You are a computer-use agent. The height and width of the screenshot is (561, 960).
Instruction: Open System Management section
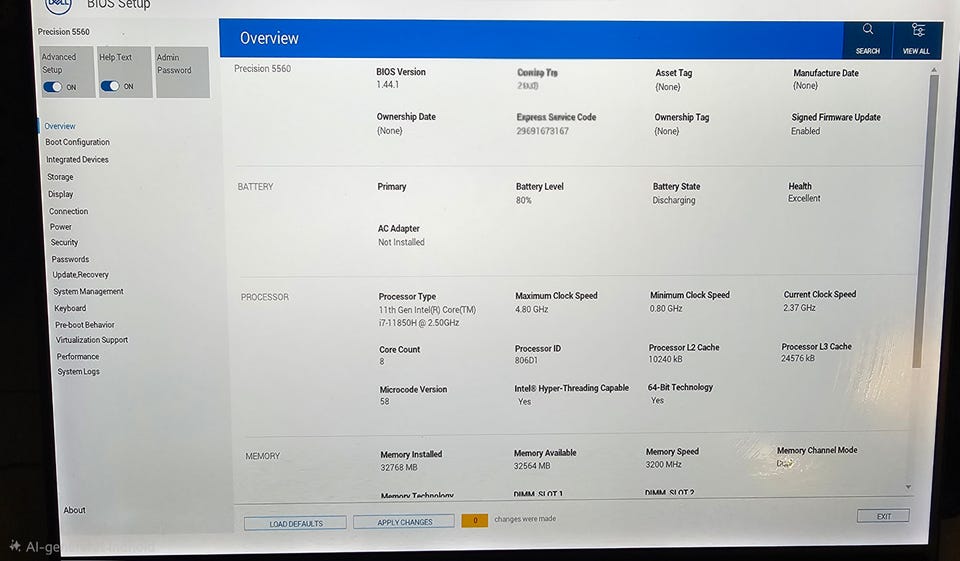89,292
